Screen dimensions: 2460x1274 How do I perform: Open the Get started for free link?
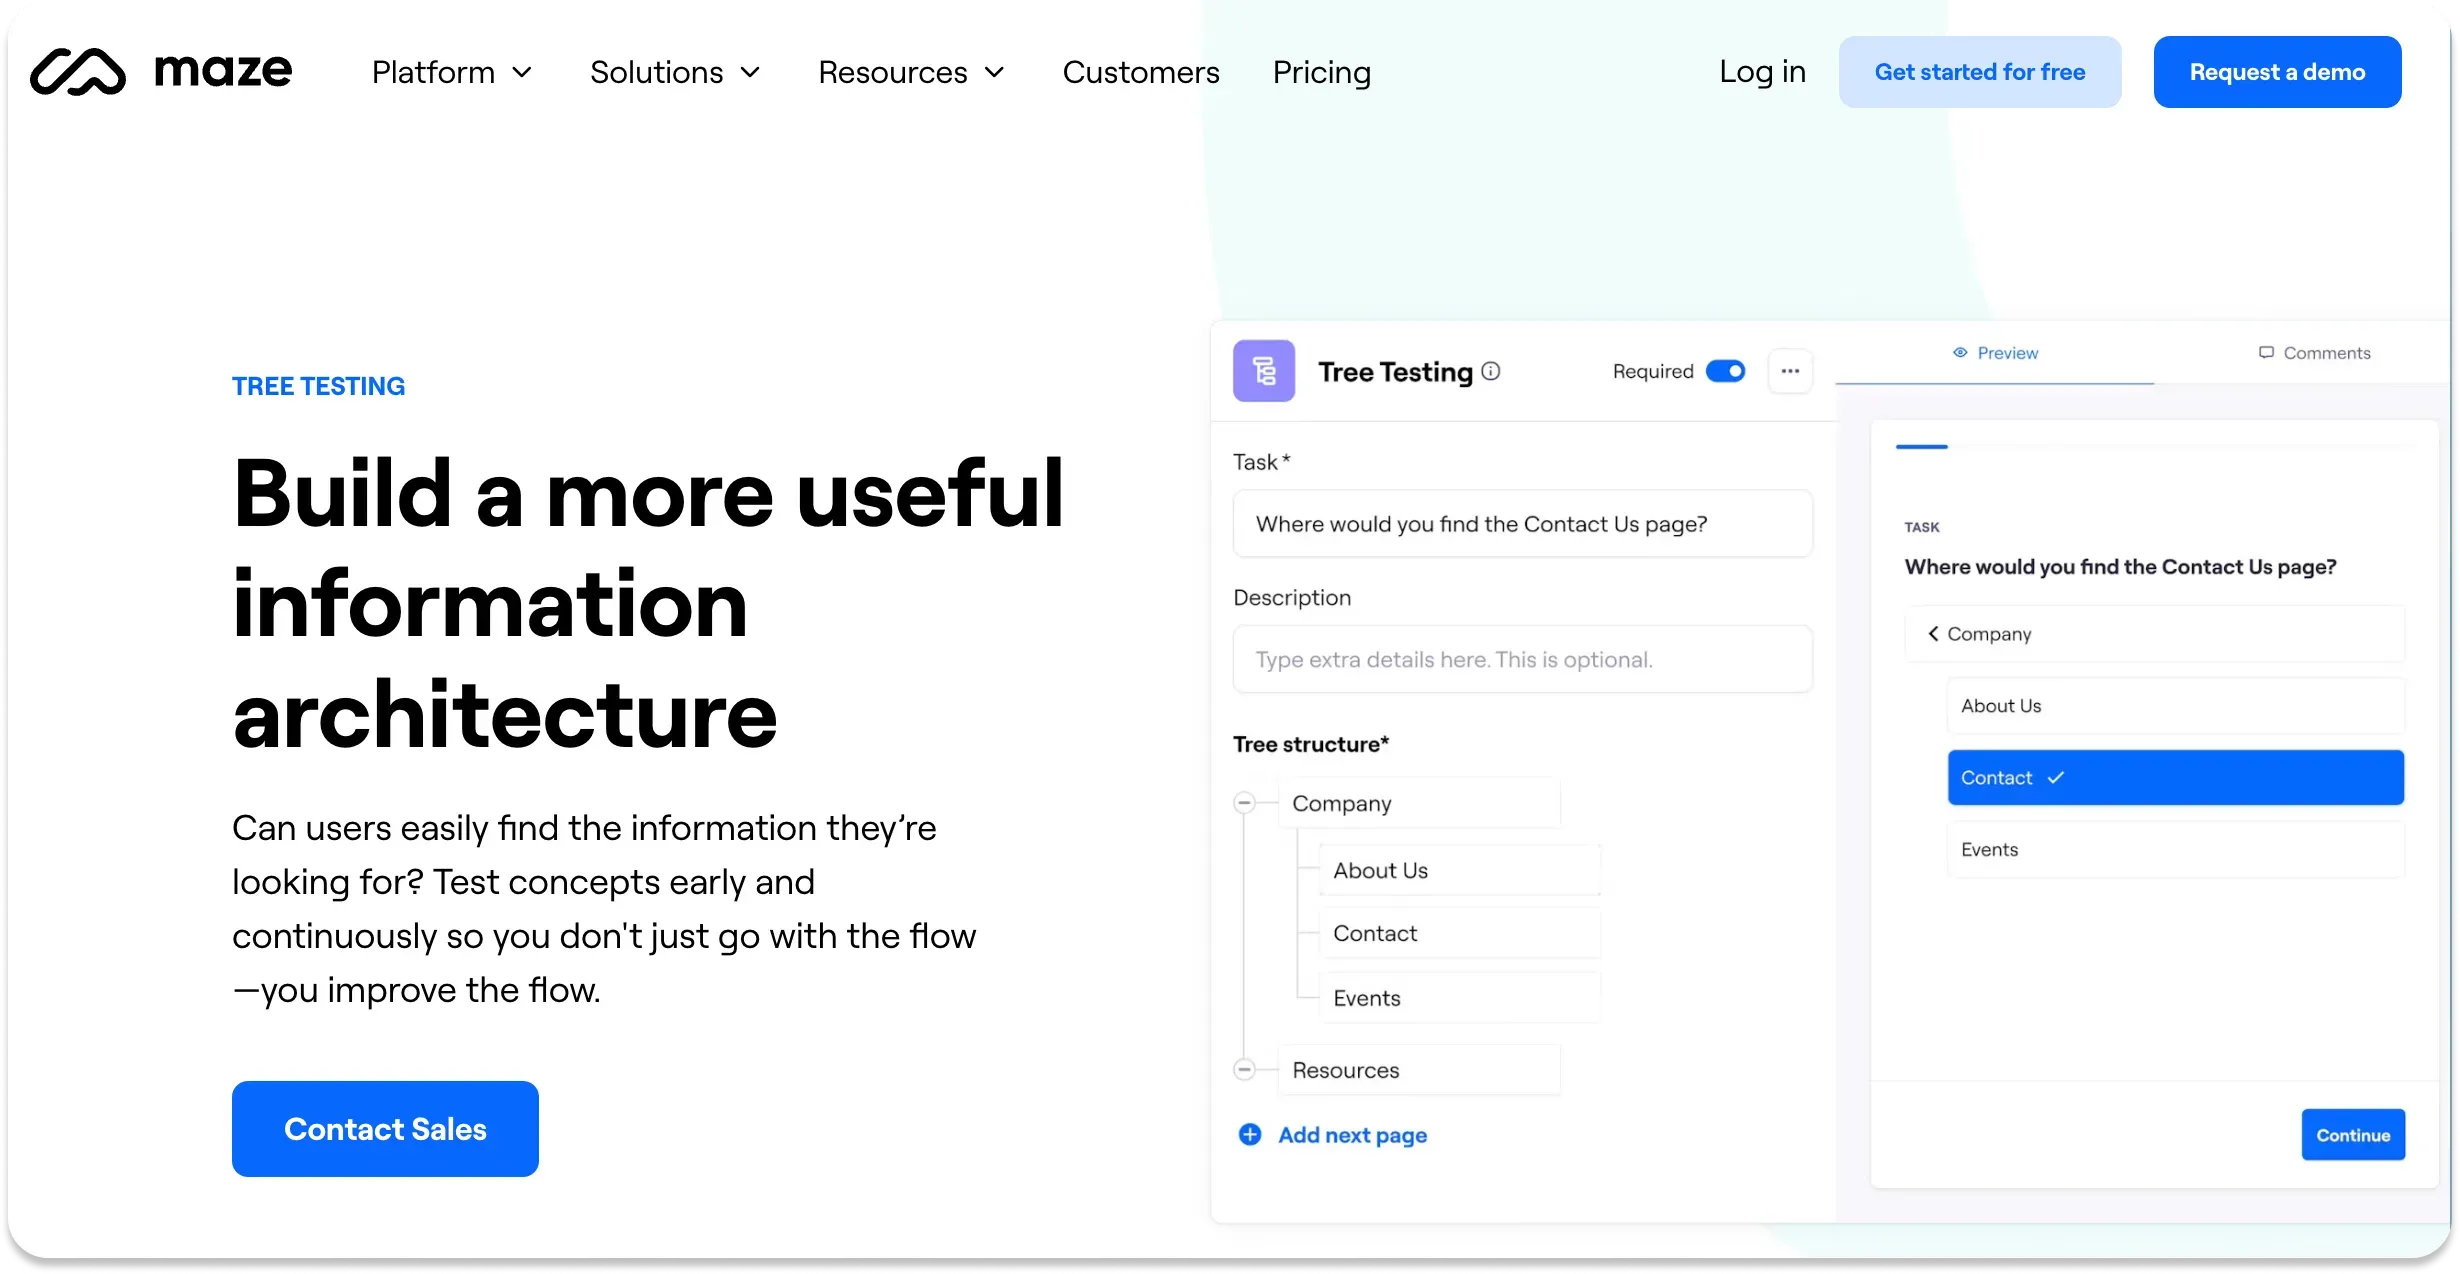pos(1979,71)
